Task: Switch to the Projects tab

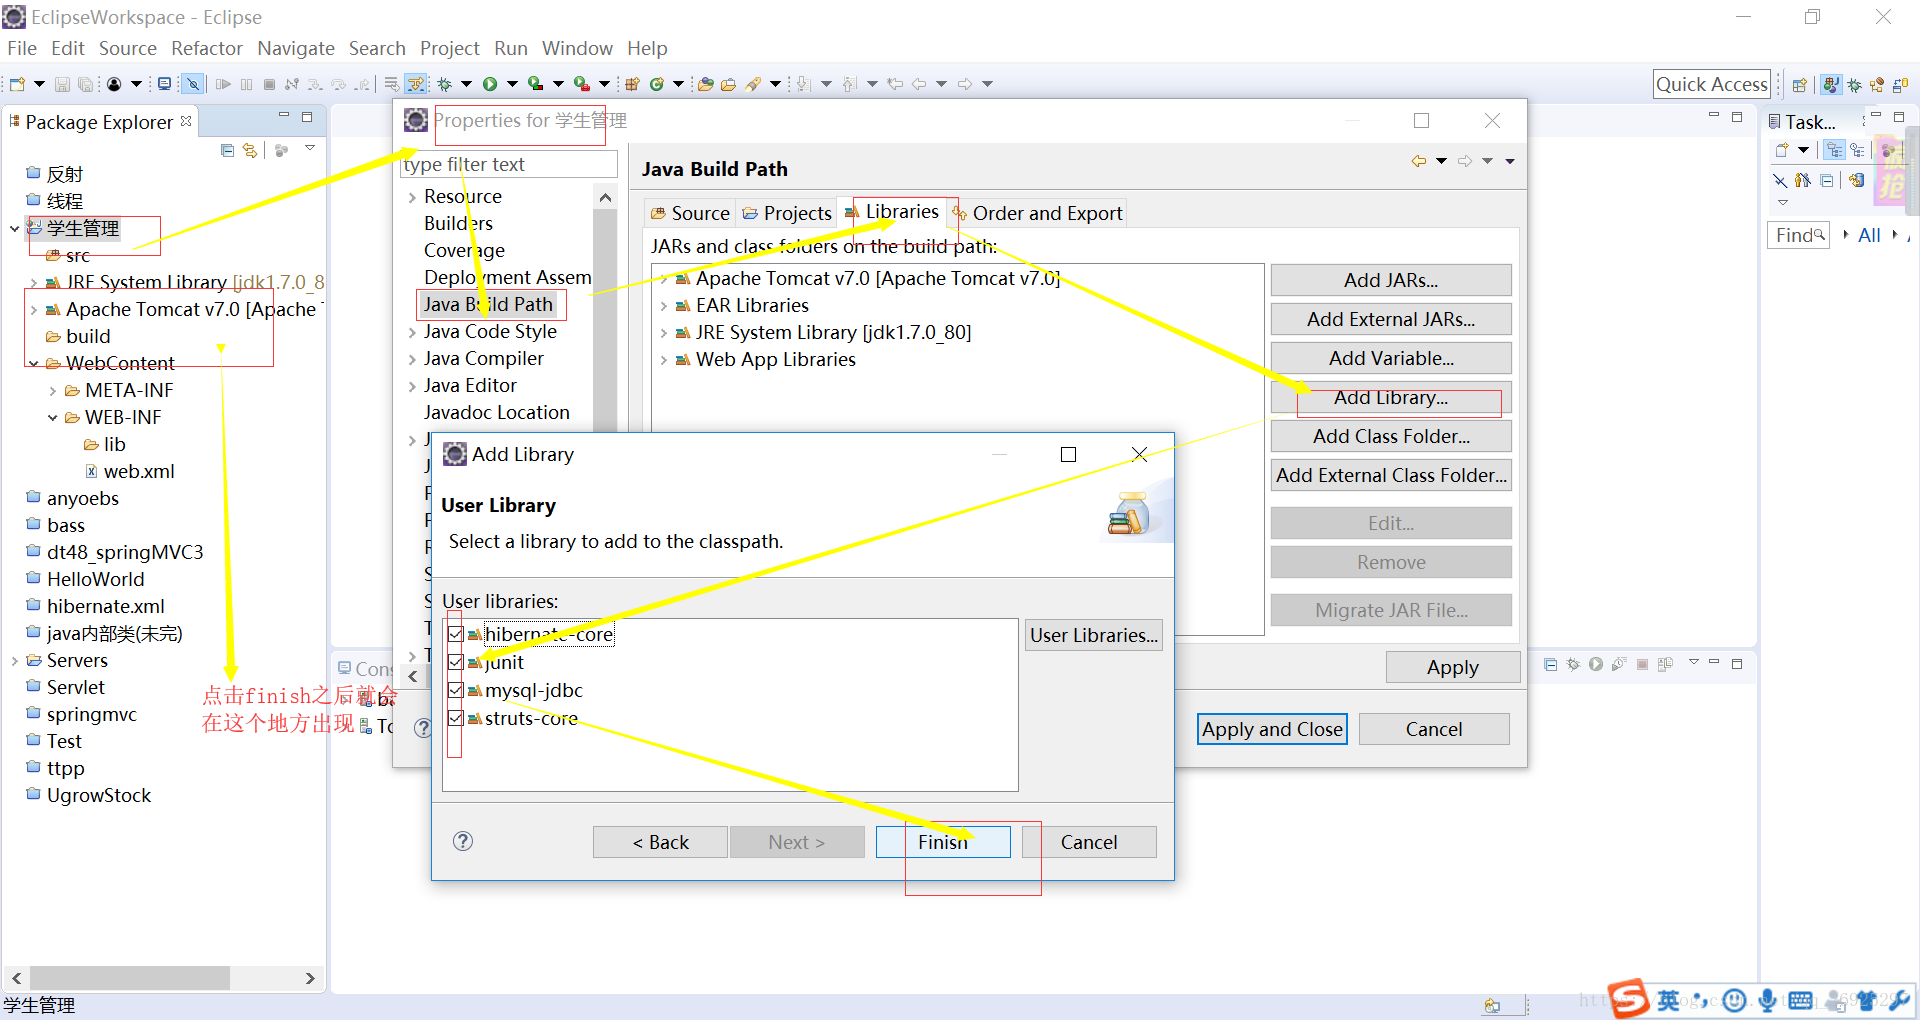Action: [x=787, y=213]
